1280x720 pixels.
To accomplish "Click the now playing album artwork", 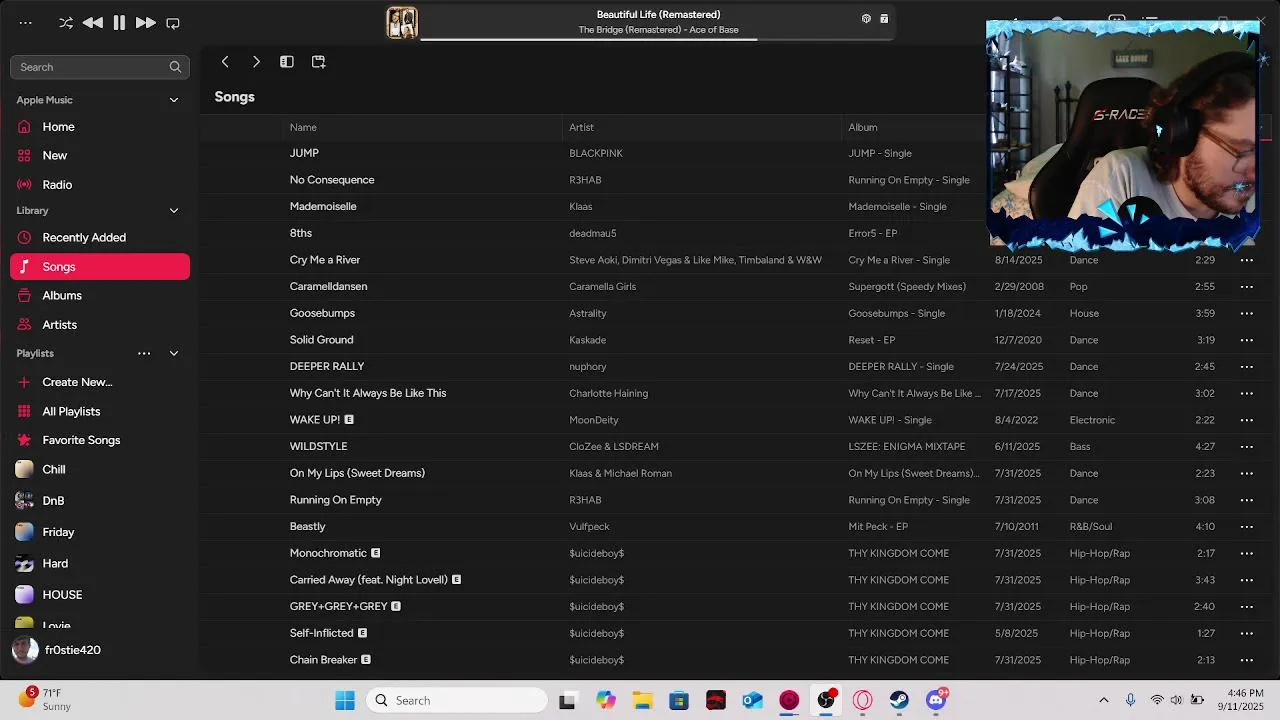I will (402, 22).
